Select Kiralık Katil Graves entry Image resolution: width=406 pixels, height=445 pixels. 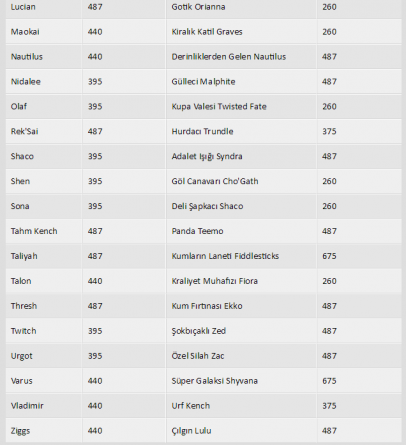207,32
